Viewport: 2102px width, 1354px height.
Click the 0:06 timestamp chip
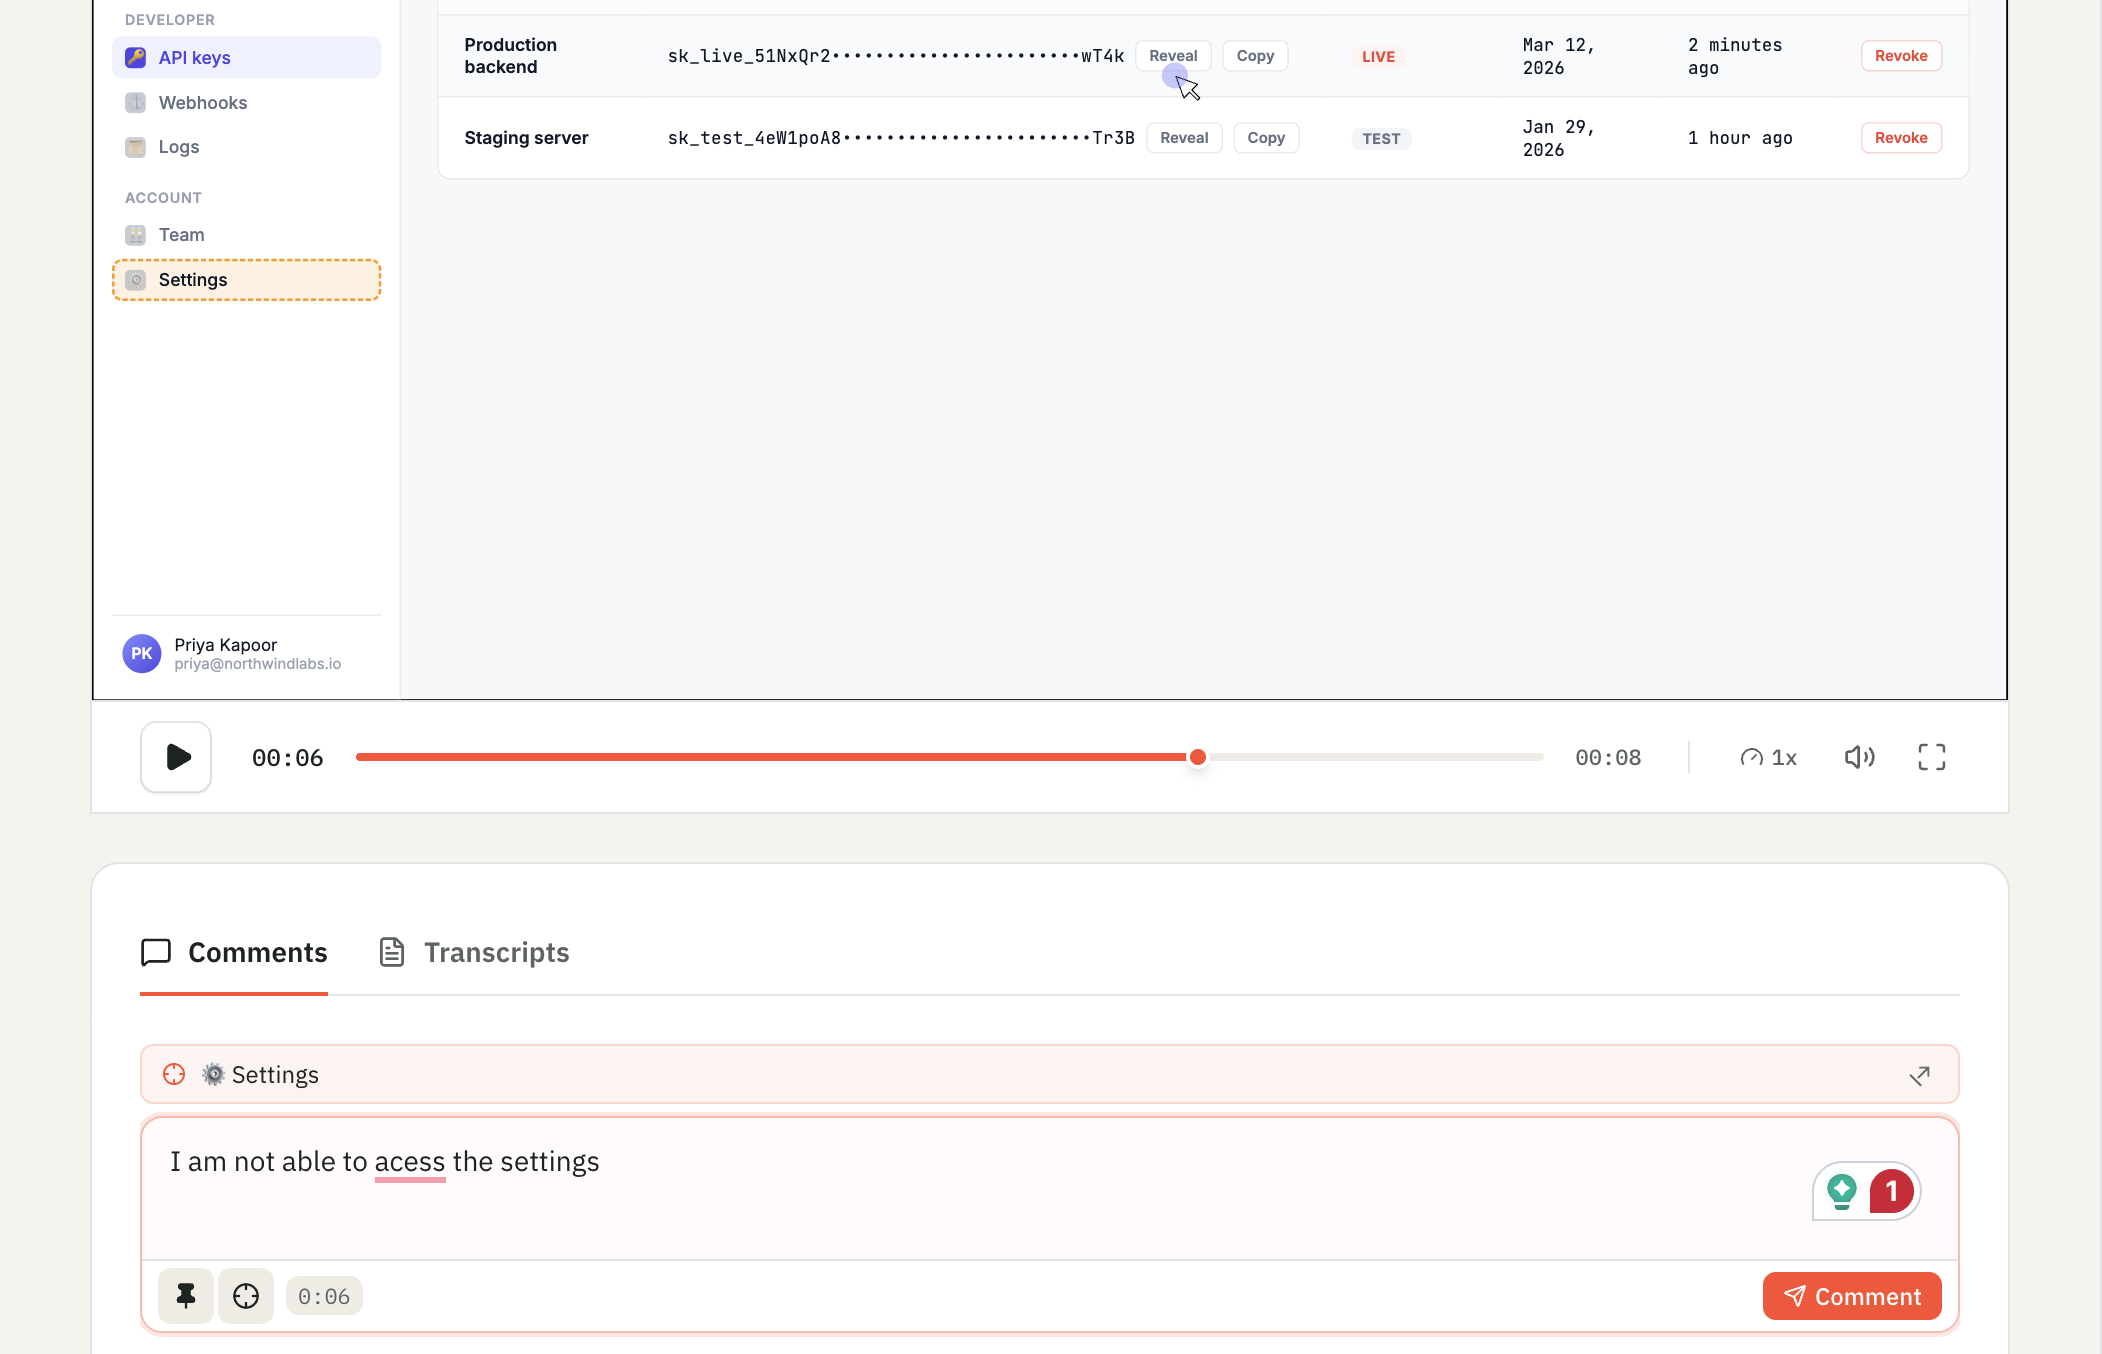[324, 1297]
